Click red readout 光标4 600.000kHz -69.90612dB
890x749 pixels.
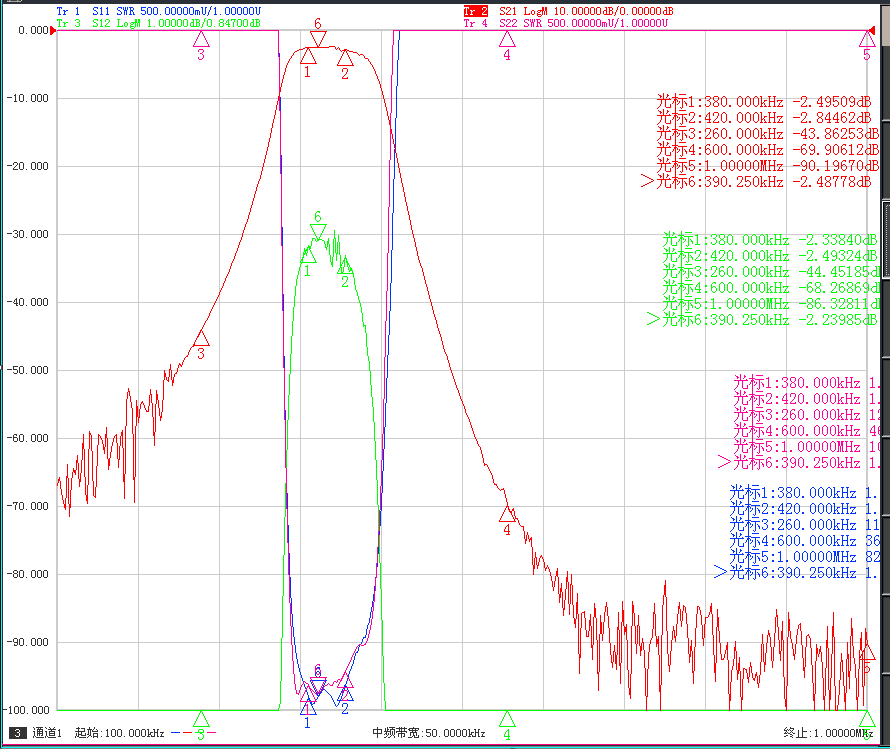tap(767, 150)
